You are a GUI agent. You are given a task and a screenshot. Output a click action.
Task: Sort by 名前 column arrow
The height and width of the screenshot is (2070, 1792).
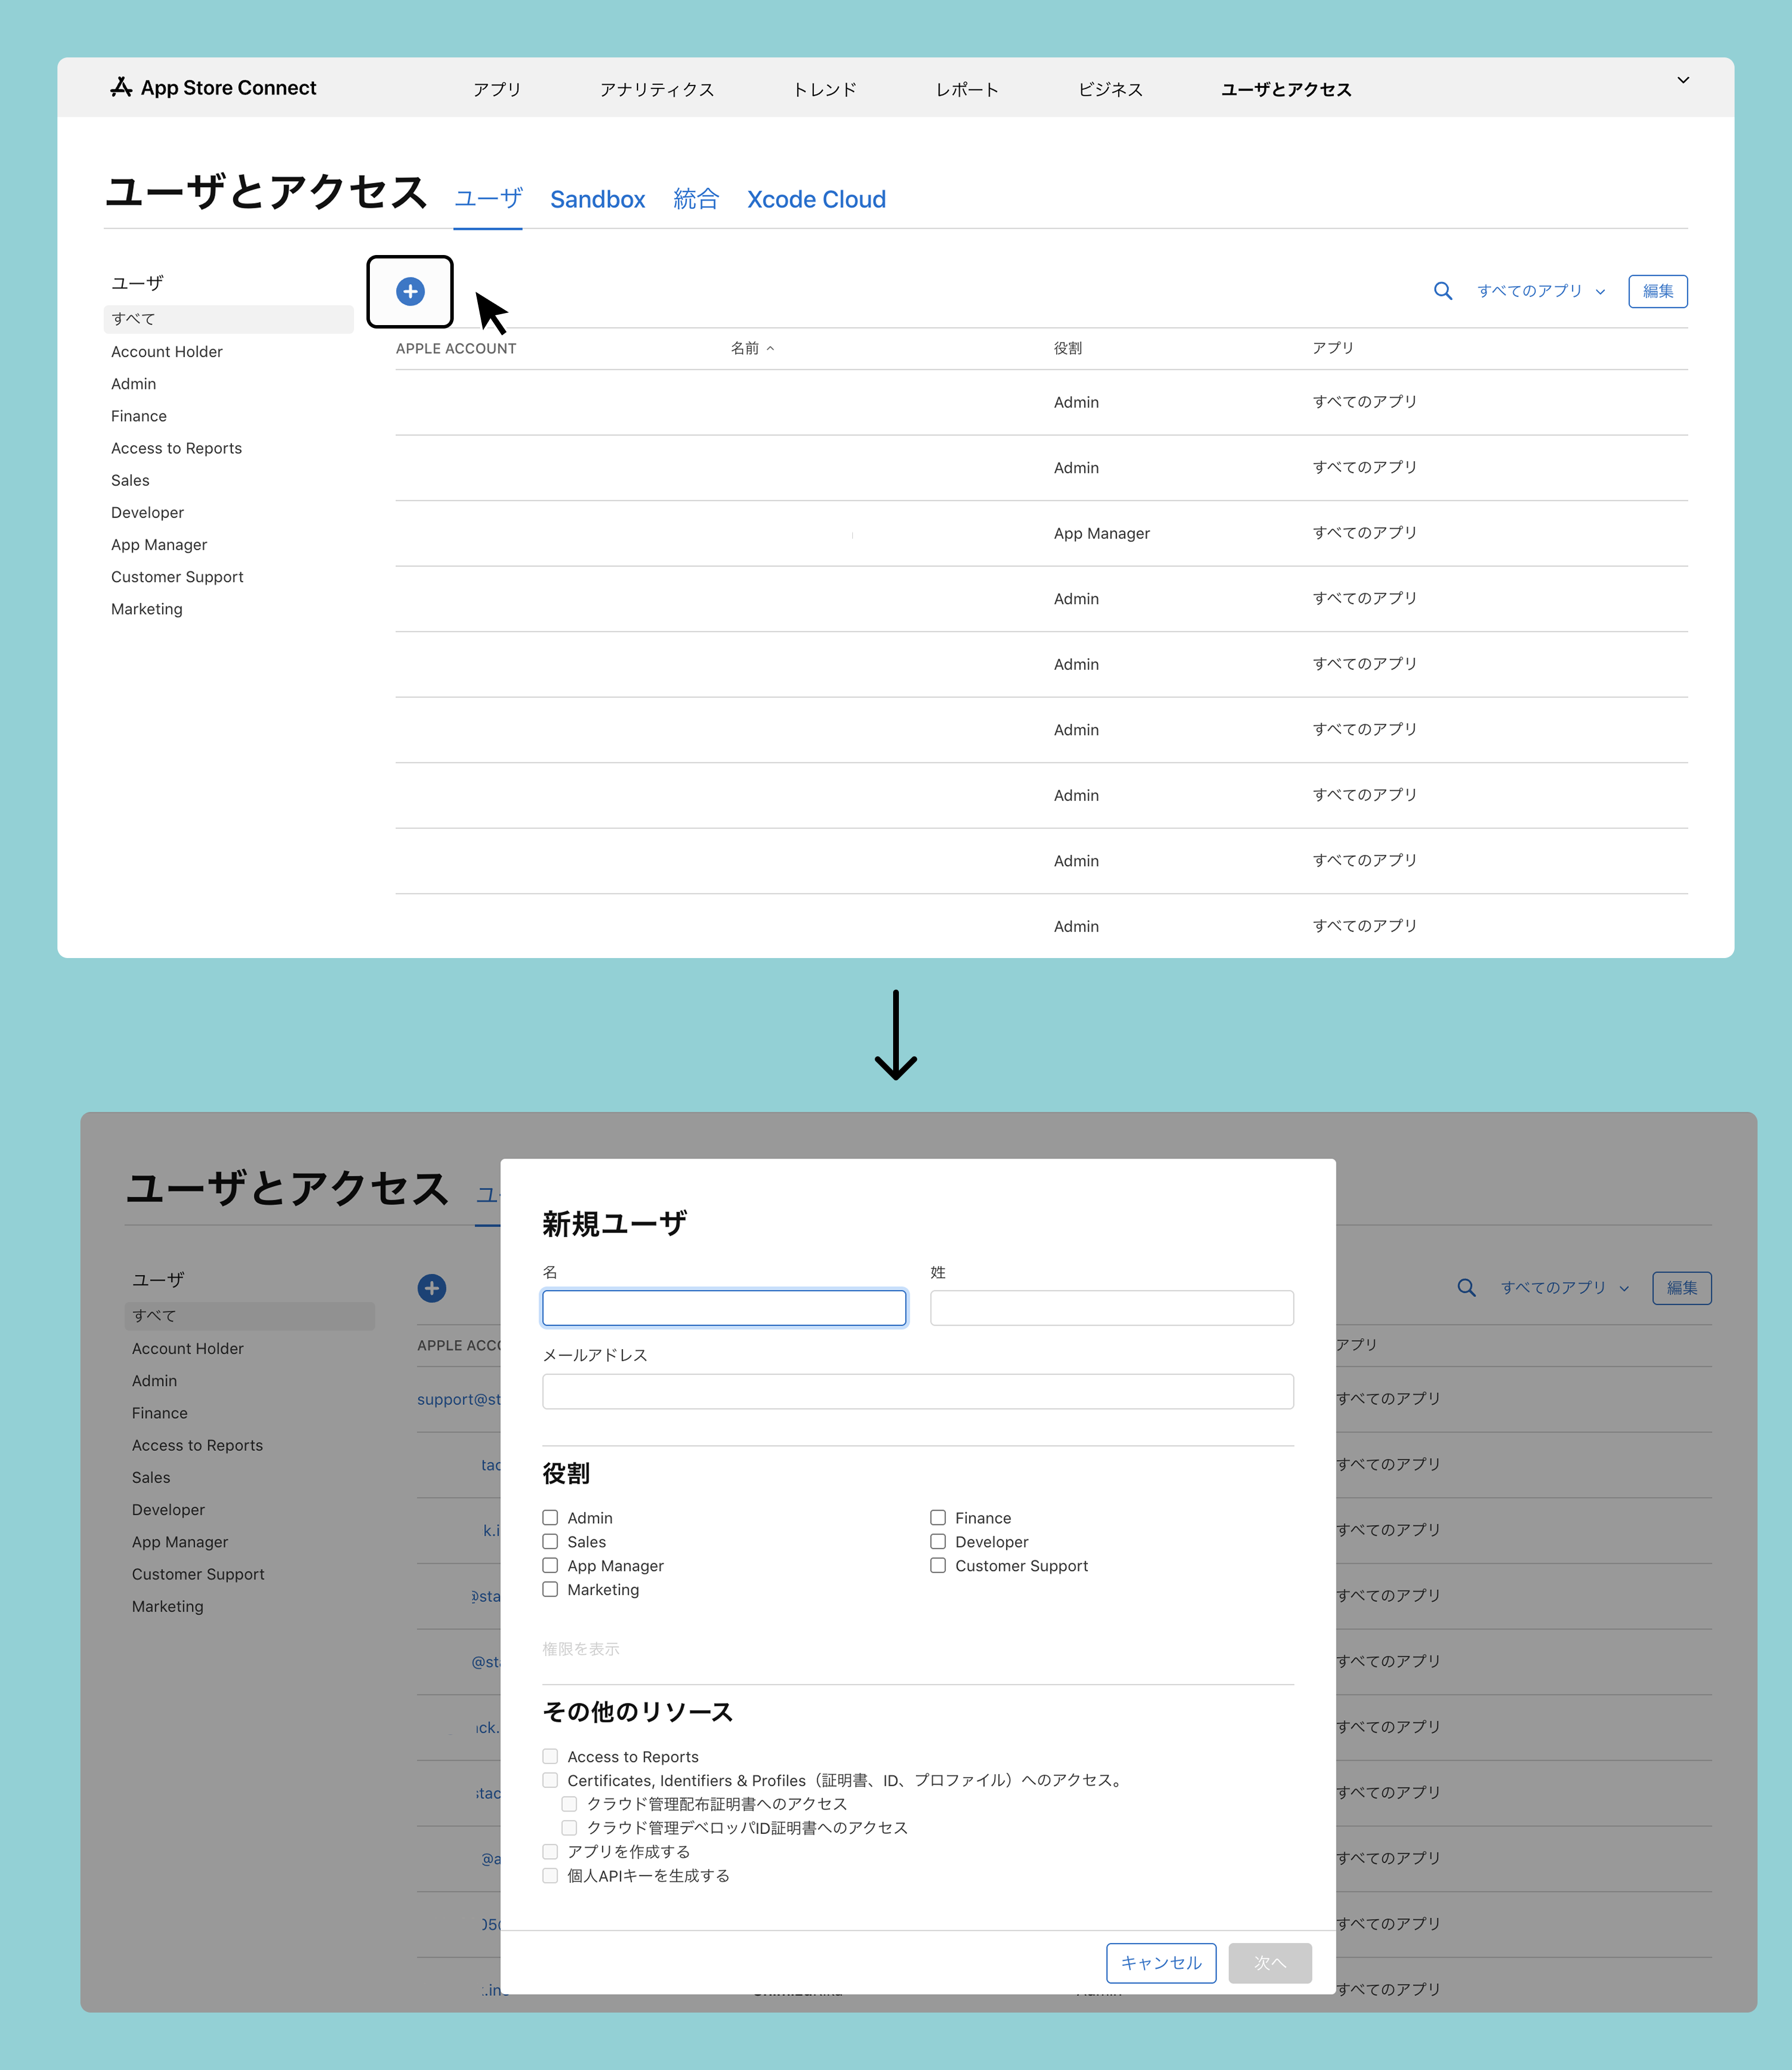[x=770, y=348]
